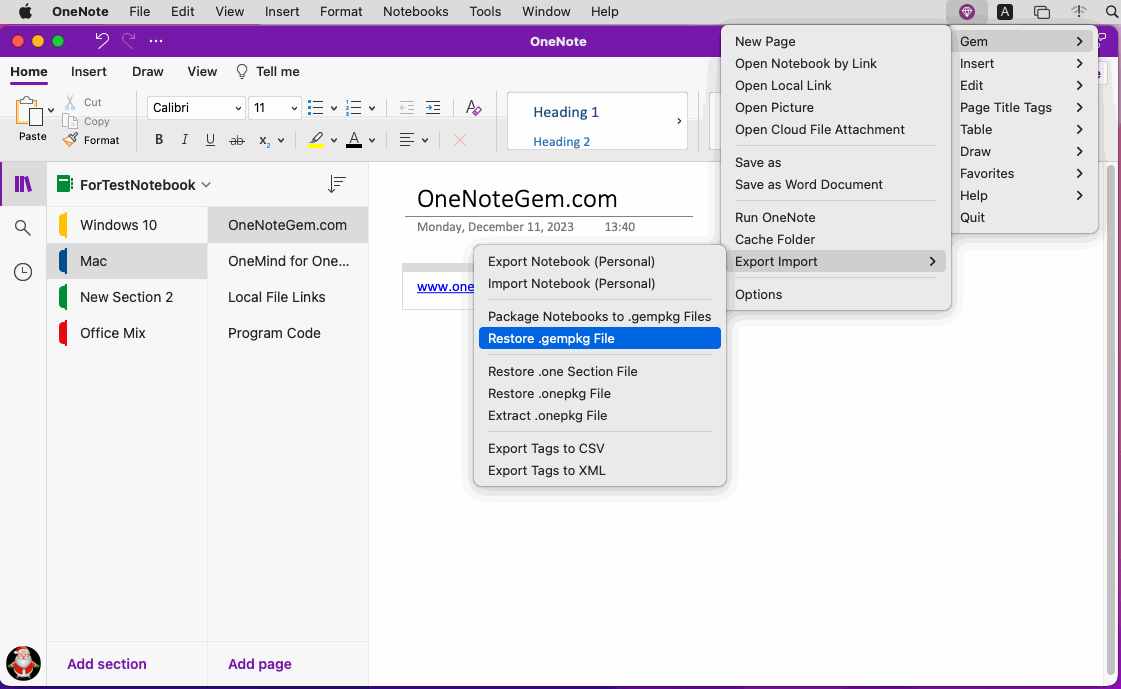Apply black font color

pos(354,140)
